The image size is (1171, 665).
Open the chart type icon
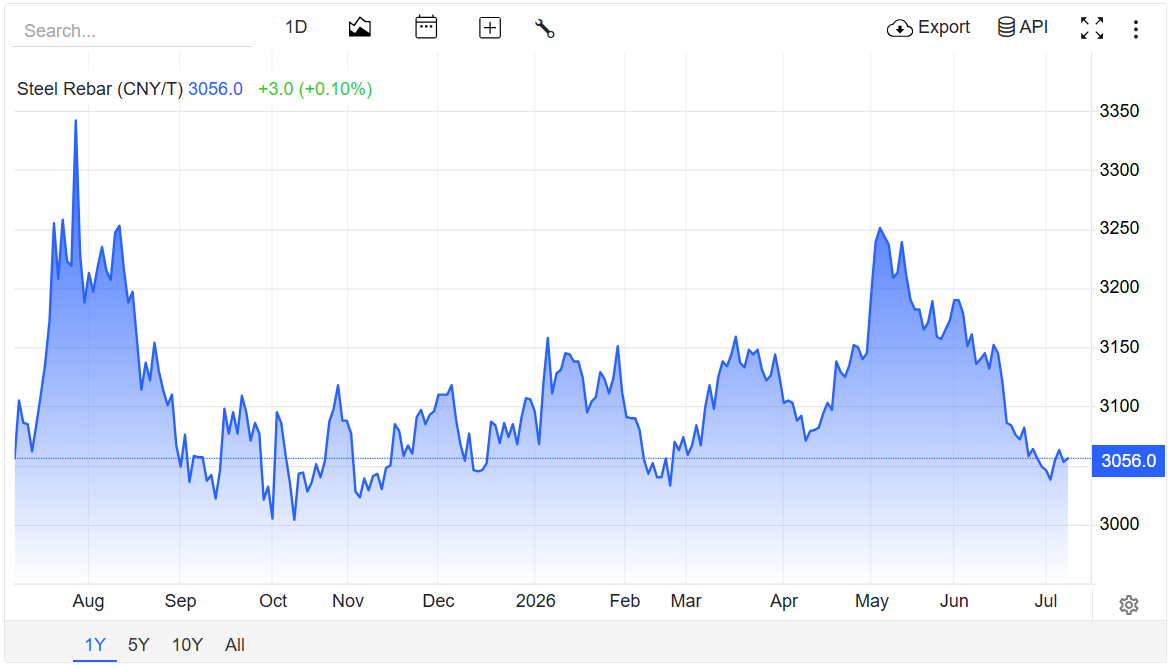click(360, 28)
